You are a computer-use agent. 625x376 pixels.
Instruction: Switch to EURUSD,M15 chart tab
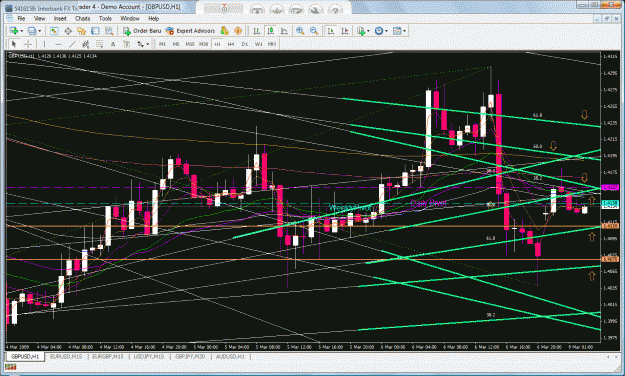pos(66,356)
